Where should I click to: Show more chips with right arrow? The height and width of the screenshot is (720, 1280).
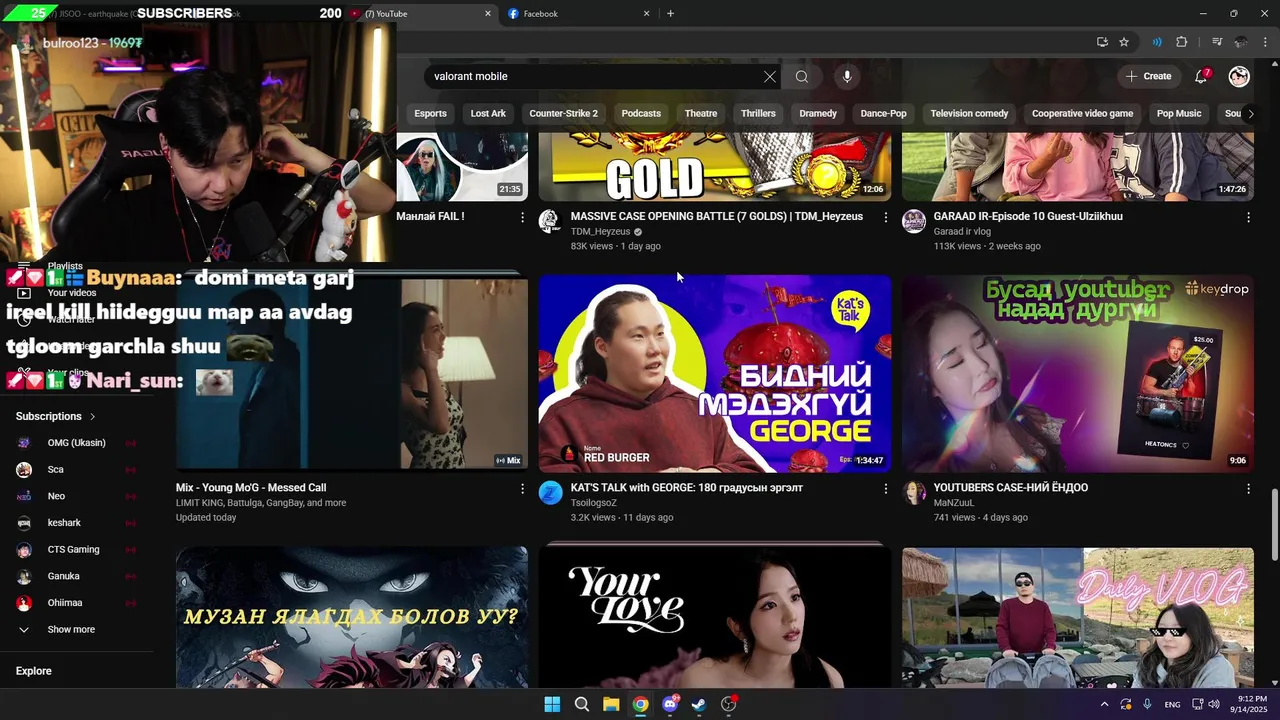(1250, 114)
